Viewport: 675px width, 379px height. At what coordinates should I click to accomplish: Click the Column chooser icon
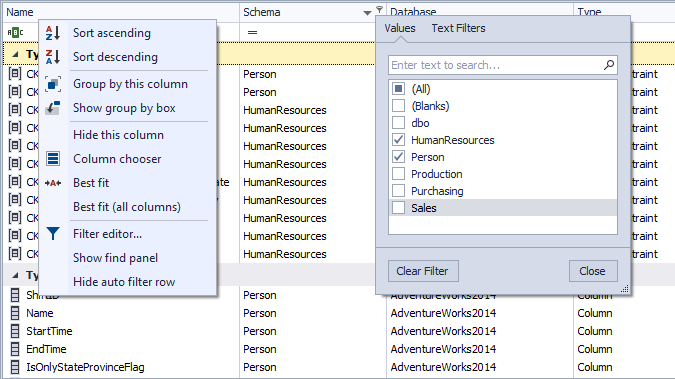coord(53,158)
